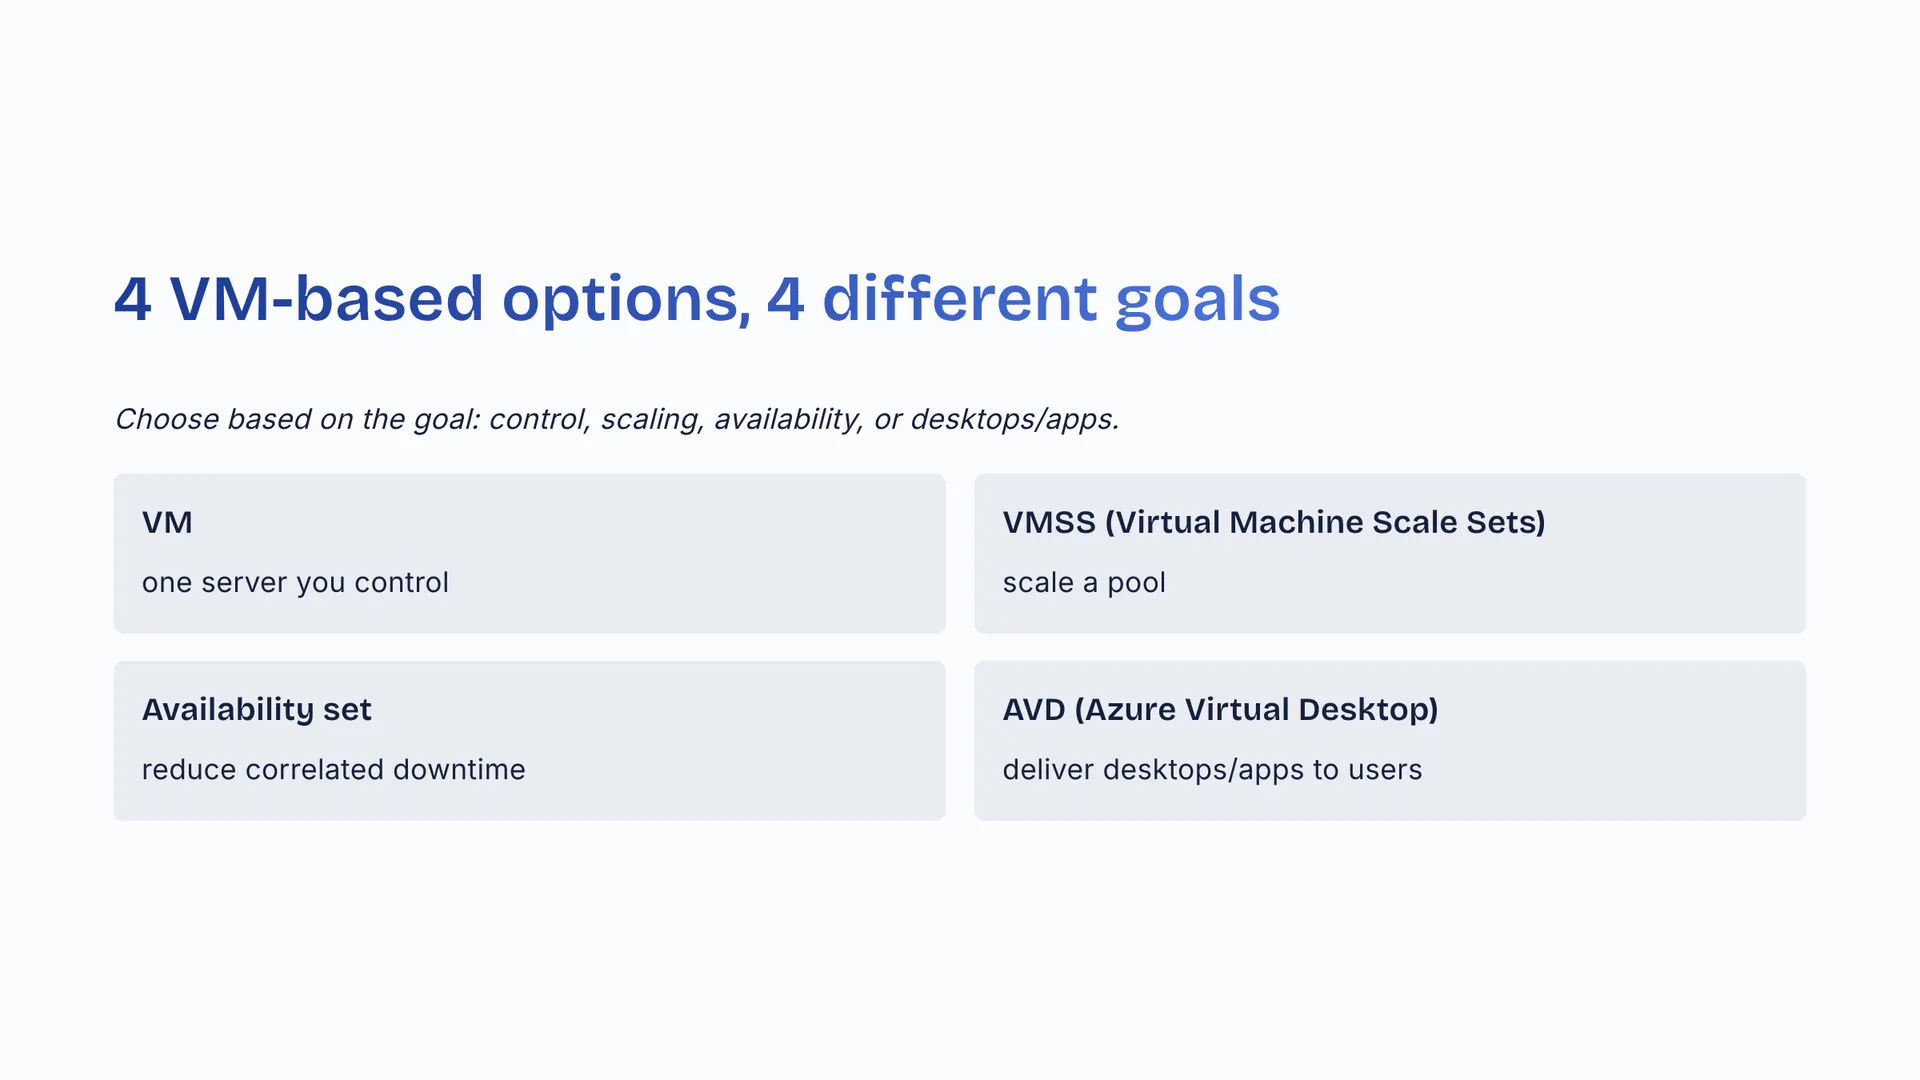Click "reduce correlated downtime" description text
Image resolution: width=1920 pixels, height=1080 pixels.
click(x=333, y=769)
